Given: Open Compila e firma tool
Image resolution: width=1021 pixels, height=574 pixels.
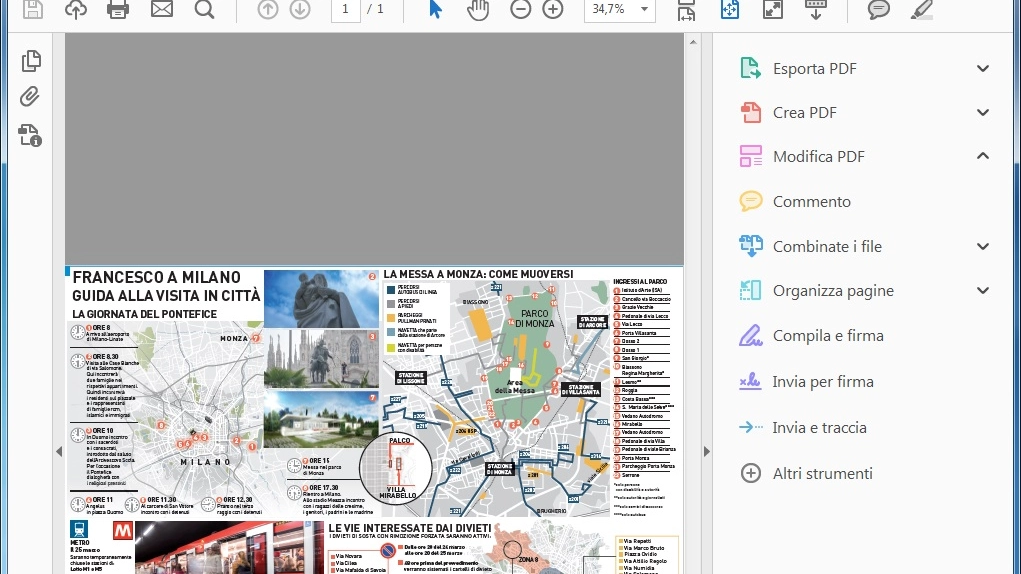Looking at the screenshot, I should point(828,336).
